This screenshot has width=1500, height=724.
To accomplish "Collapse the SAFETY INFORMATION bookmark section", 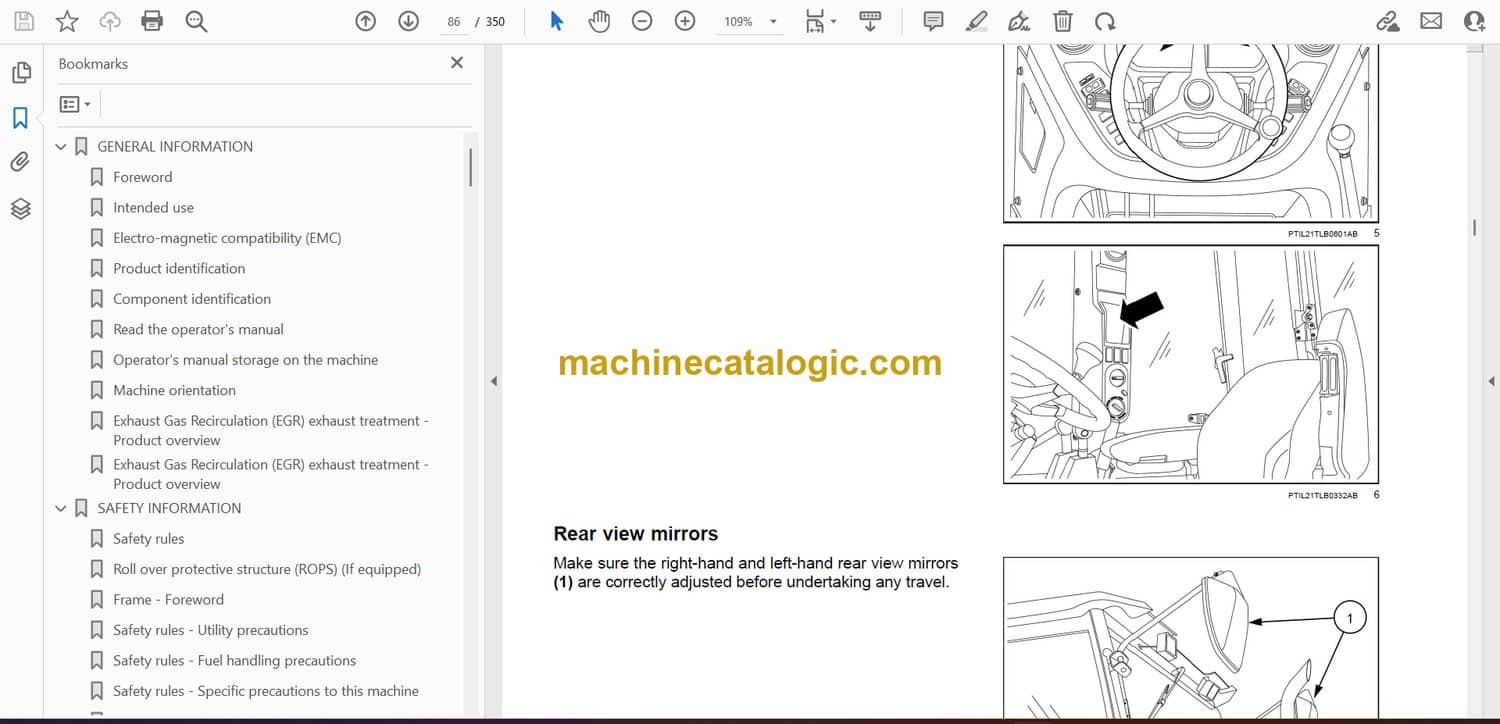I will [61, 509].
